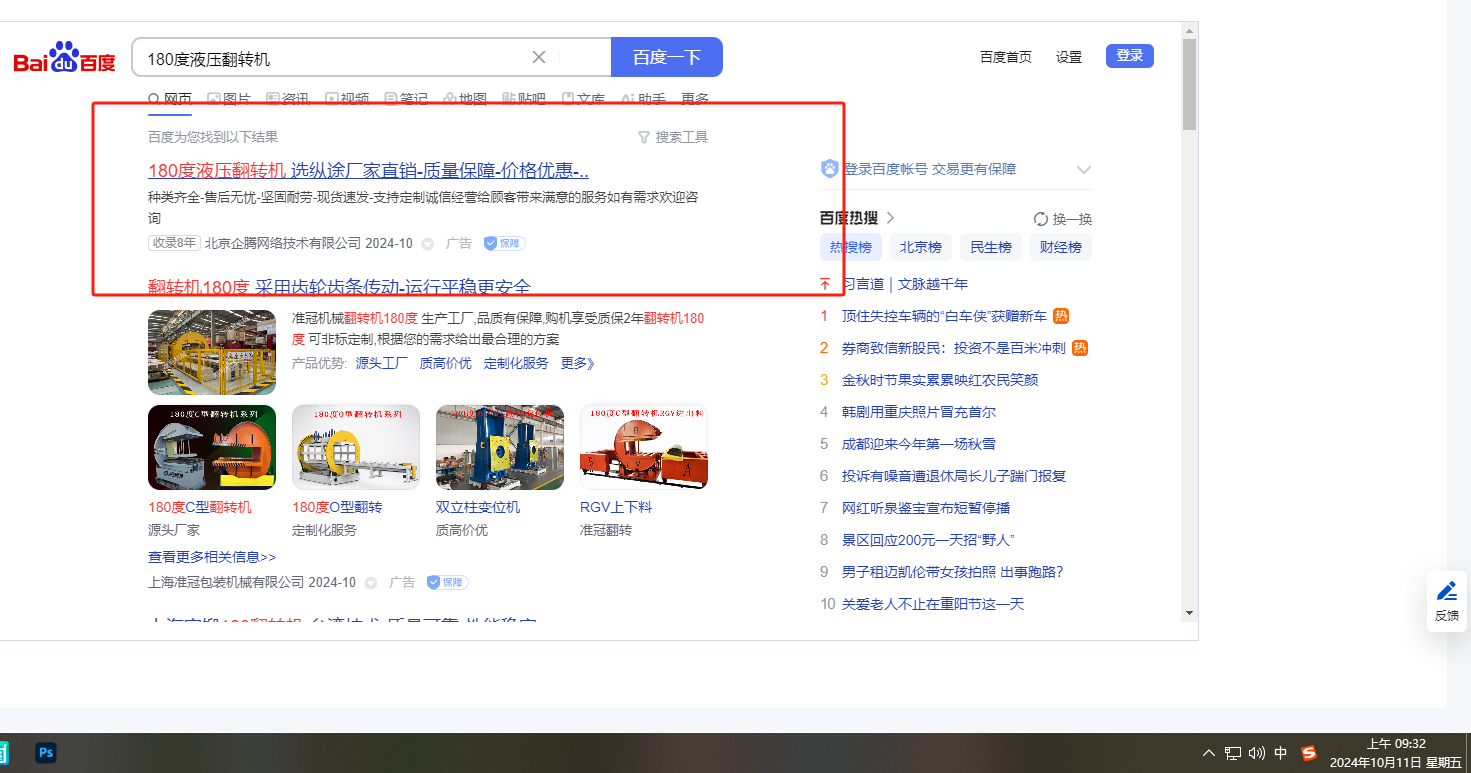Image resolution: width=1471 pixels, height=773 pixels.
Task: Click the 源头工厂 product advantage link
Action: coord(382,363)
